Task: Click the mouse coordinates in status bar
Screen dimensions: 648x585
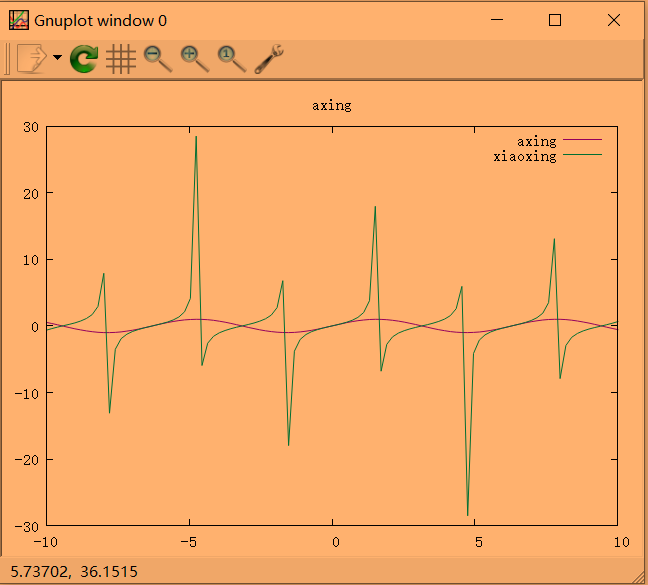Action: pos(74,572)
